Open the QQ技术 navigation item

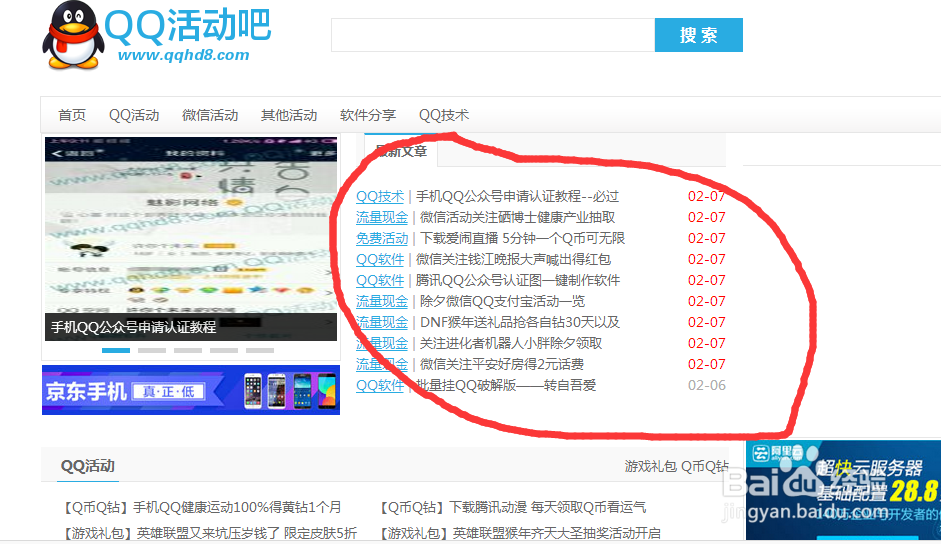tap(444, 115)
